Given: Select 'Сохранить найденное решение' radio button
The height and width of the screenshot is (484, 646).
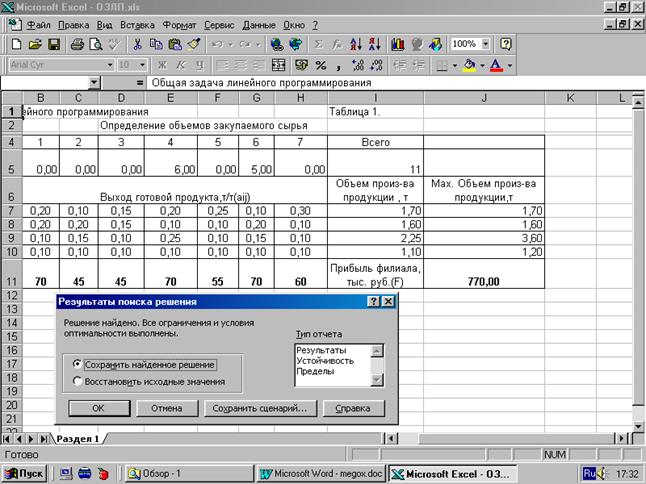Looking at the screenshot, I should [x=77, y=364].
